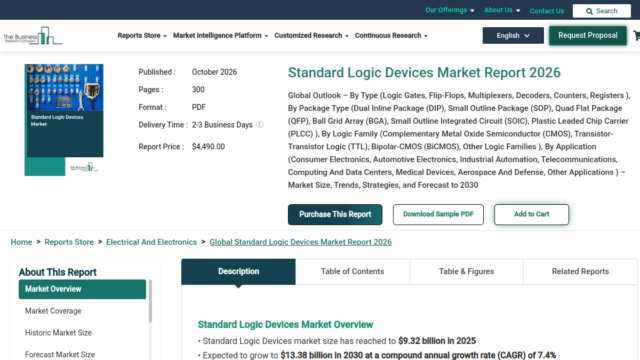Click Add to Cart button

point(531,214)
